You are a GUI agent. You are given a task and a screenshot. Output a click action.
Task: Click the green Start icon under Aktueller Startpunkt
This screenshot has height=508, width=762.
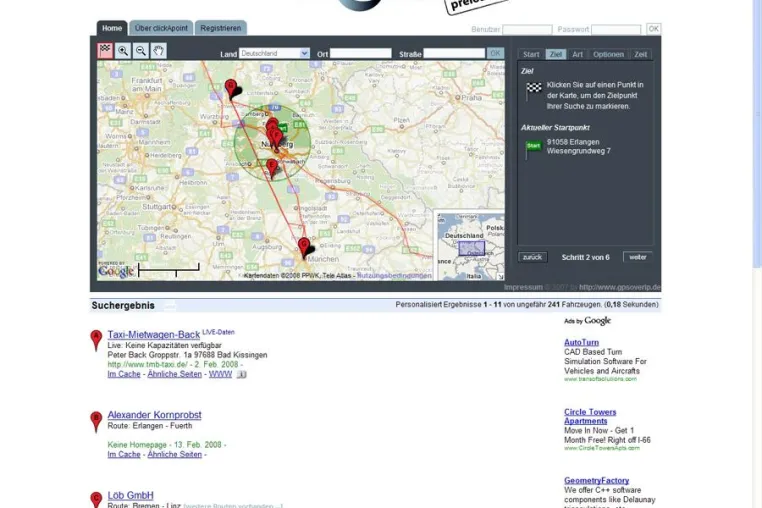click(x=533, y=148)
